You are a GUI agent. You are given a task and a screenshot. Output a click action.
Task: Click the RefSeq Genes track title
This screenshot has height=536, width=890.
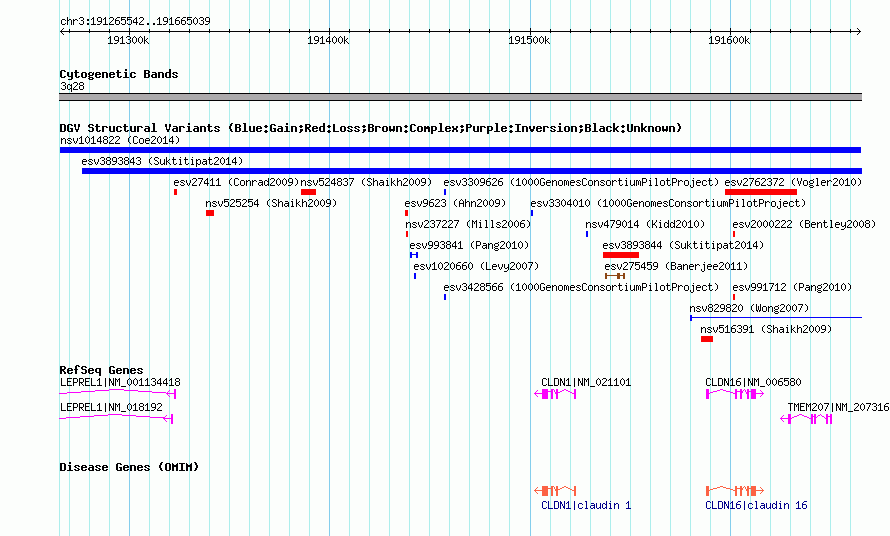tap(101, 370)
